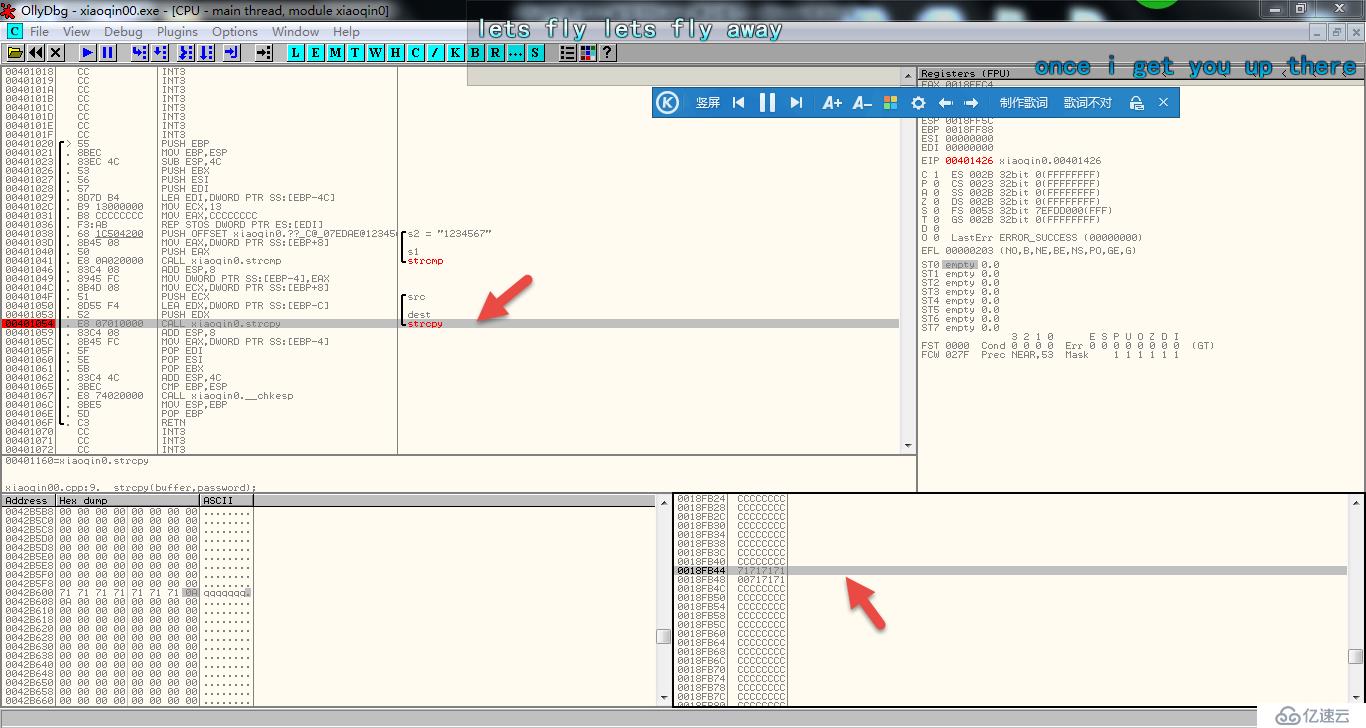Click the Step into toolbar icon

pos(139,52)
